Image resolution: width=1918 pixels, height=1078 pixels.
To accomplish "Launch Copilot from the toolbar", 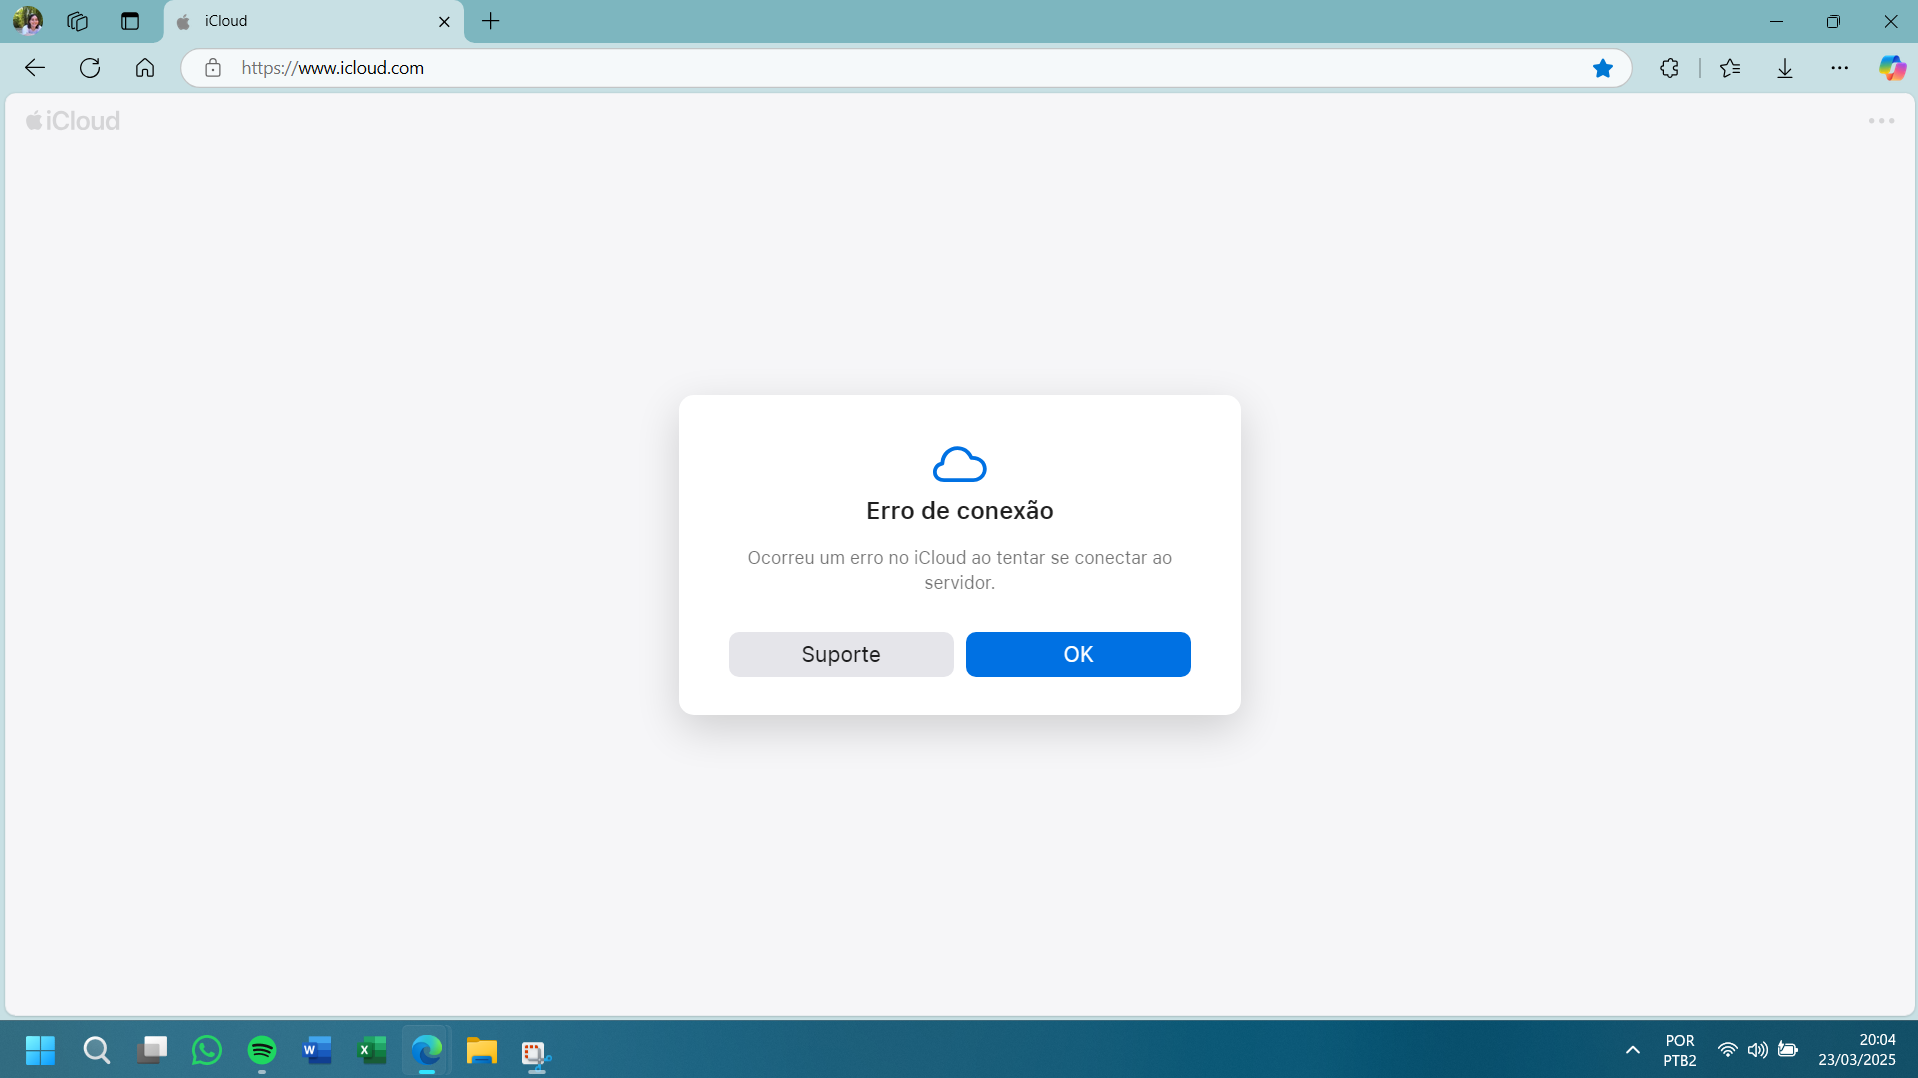I will [1892, 68].
